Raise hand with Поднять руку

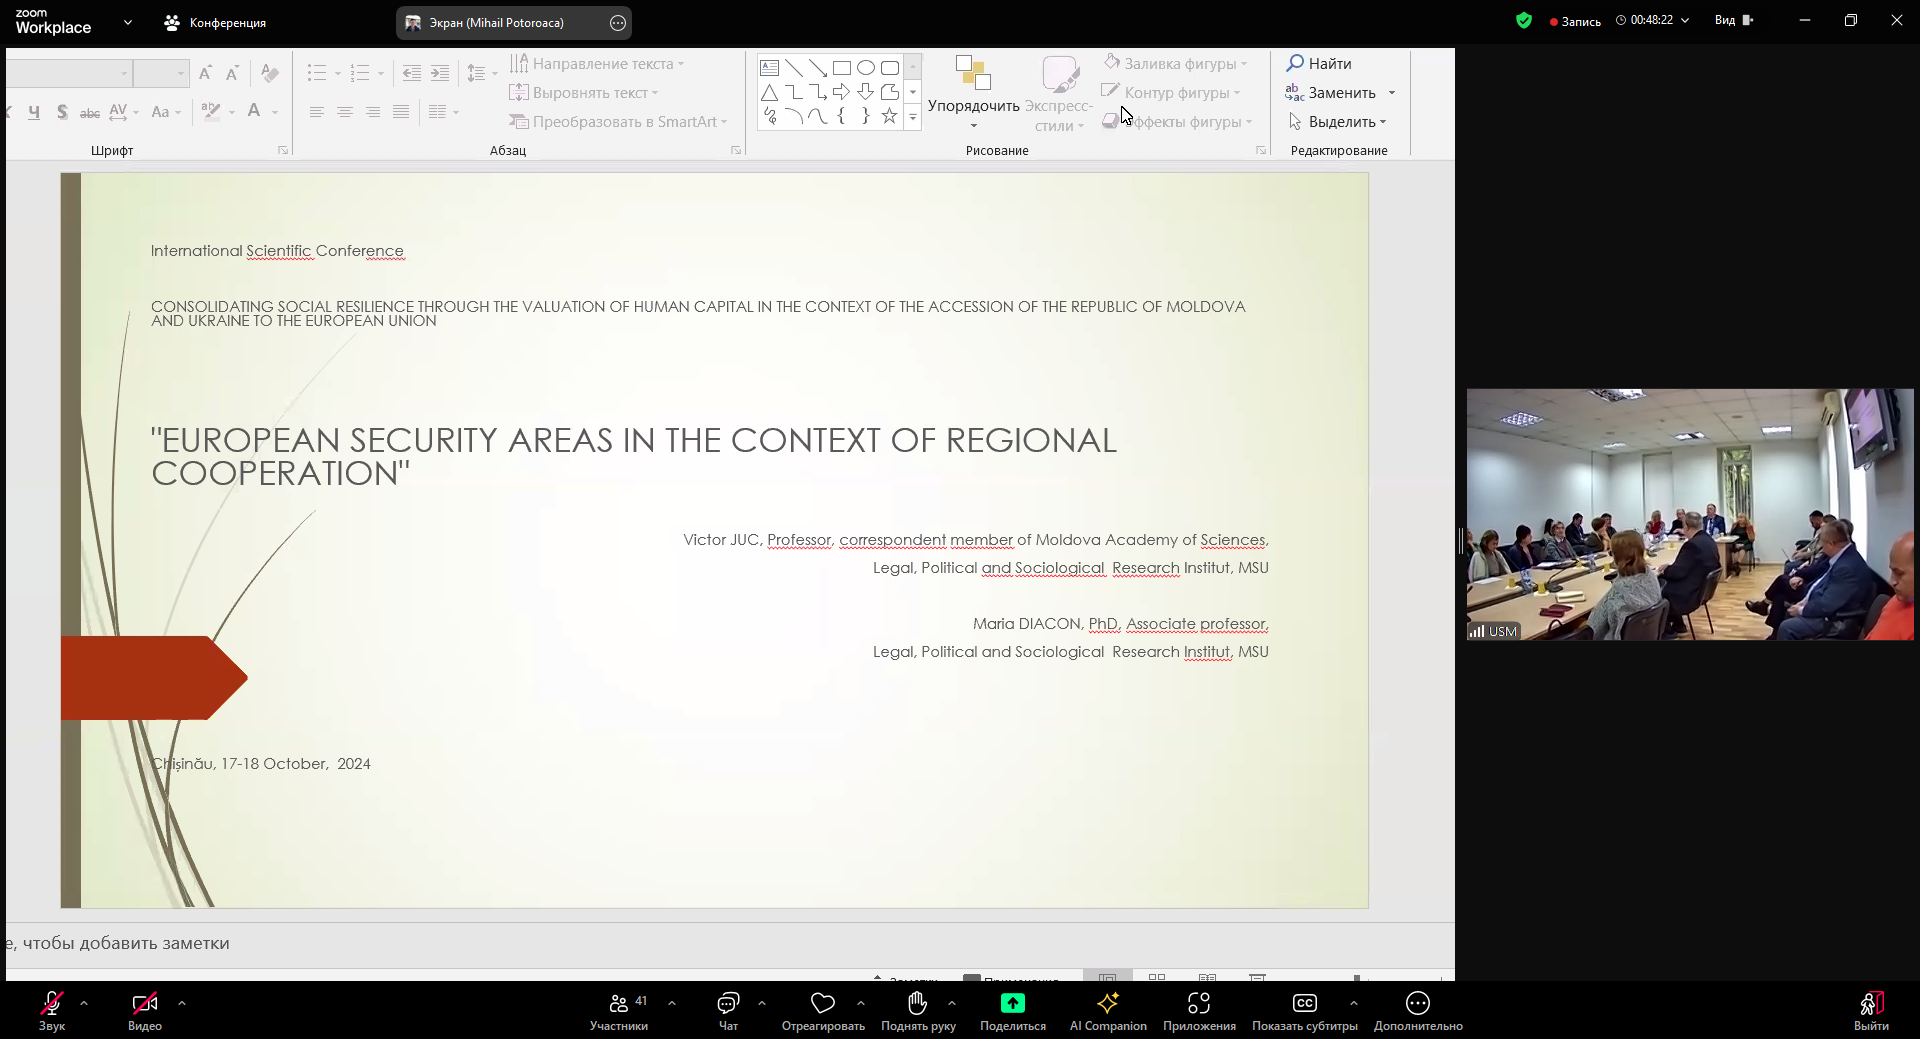click(918, 1010)
